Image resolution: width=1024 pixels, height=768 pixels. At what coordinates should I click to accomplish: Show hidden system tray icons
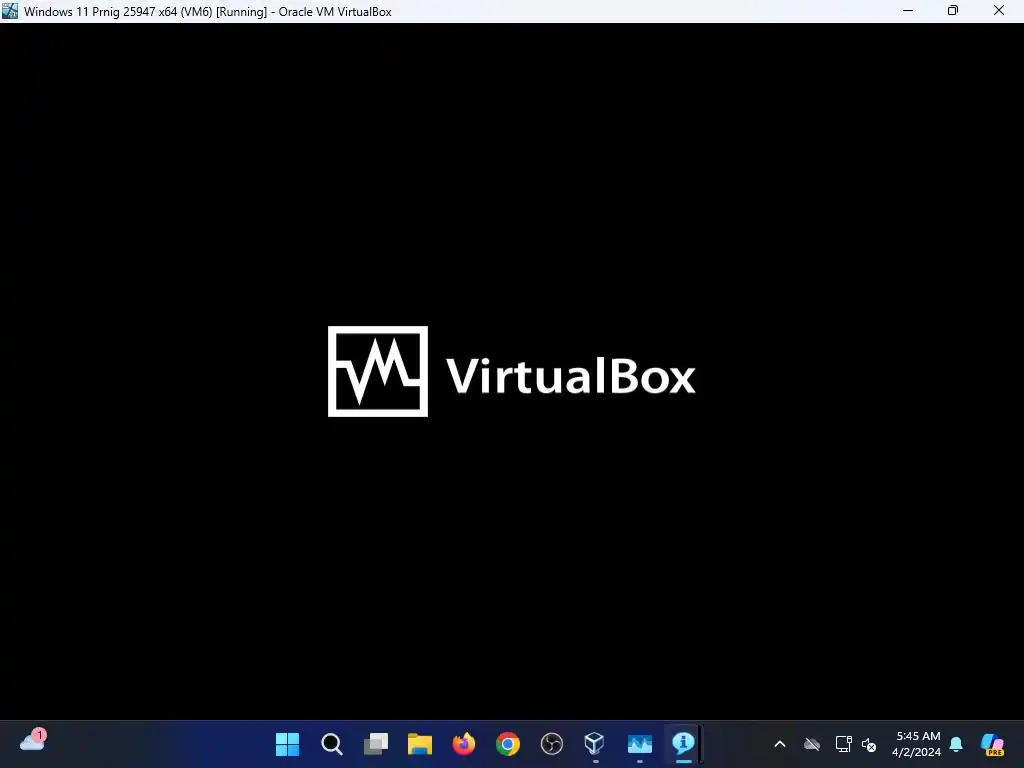pyautogui.click(x=780, y=744)
